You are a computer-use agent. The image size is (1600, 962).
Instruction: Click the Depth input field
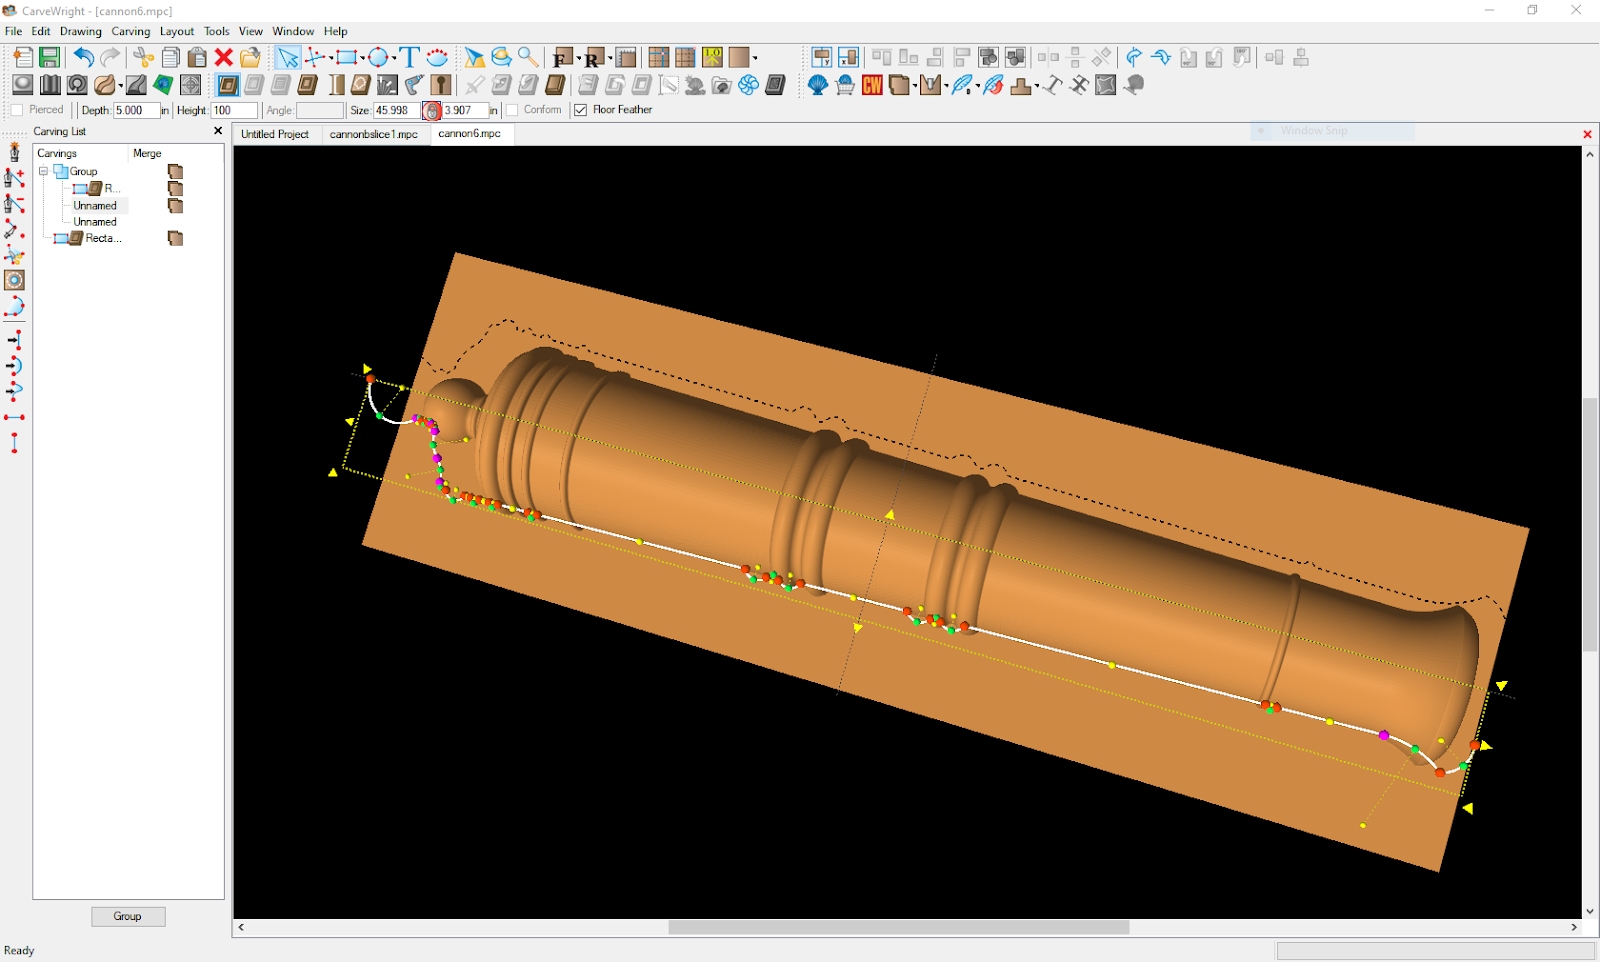pos(135,110)
